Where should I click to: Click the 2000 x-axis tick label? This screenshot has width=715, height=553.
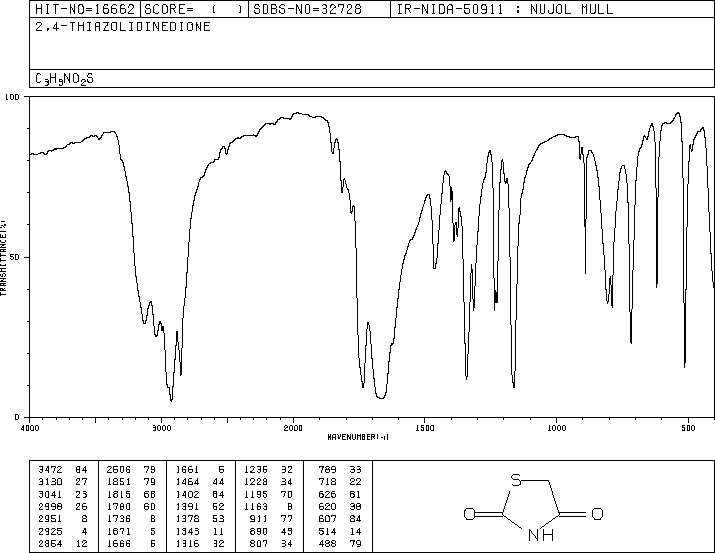(293, 428)
